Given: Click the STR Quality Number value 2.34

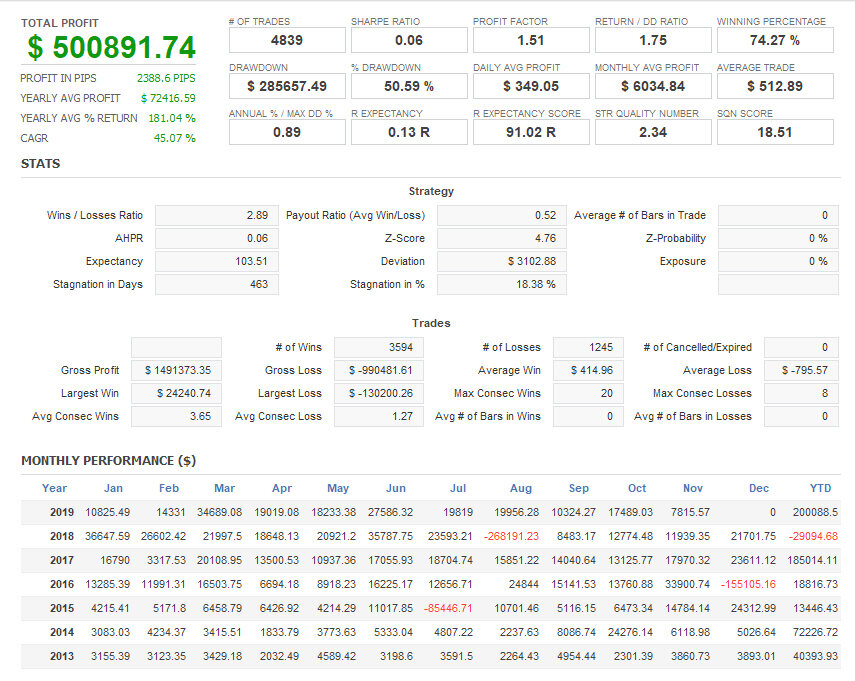Looking at the screenshot, I should (653, 132).
